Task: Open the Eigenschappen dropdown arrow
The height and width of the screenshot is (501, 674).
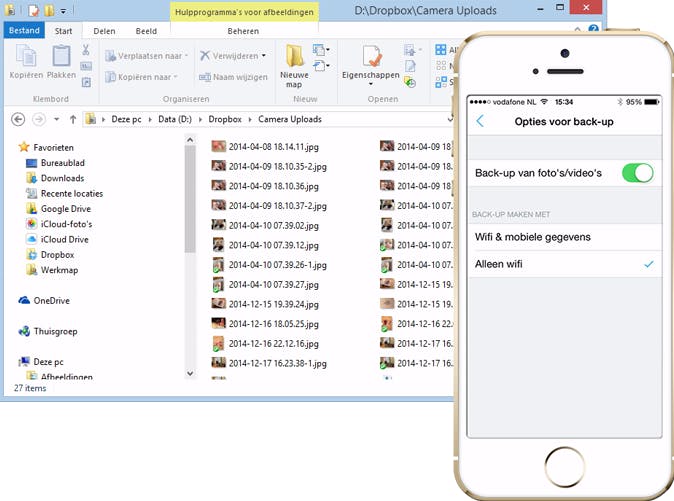Action: click(x=371, y=84)
